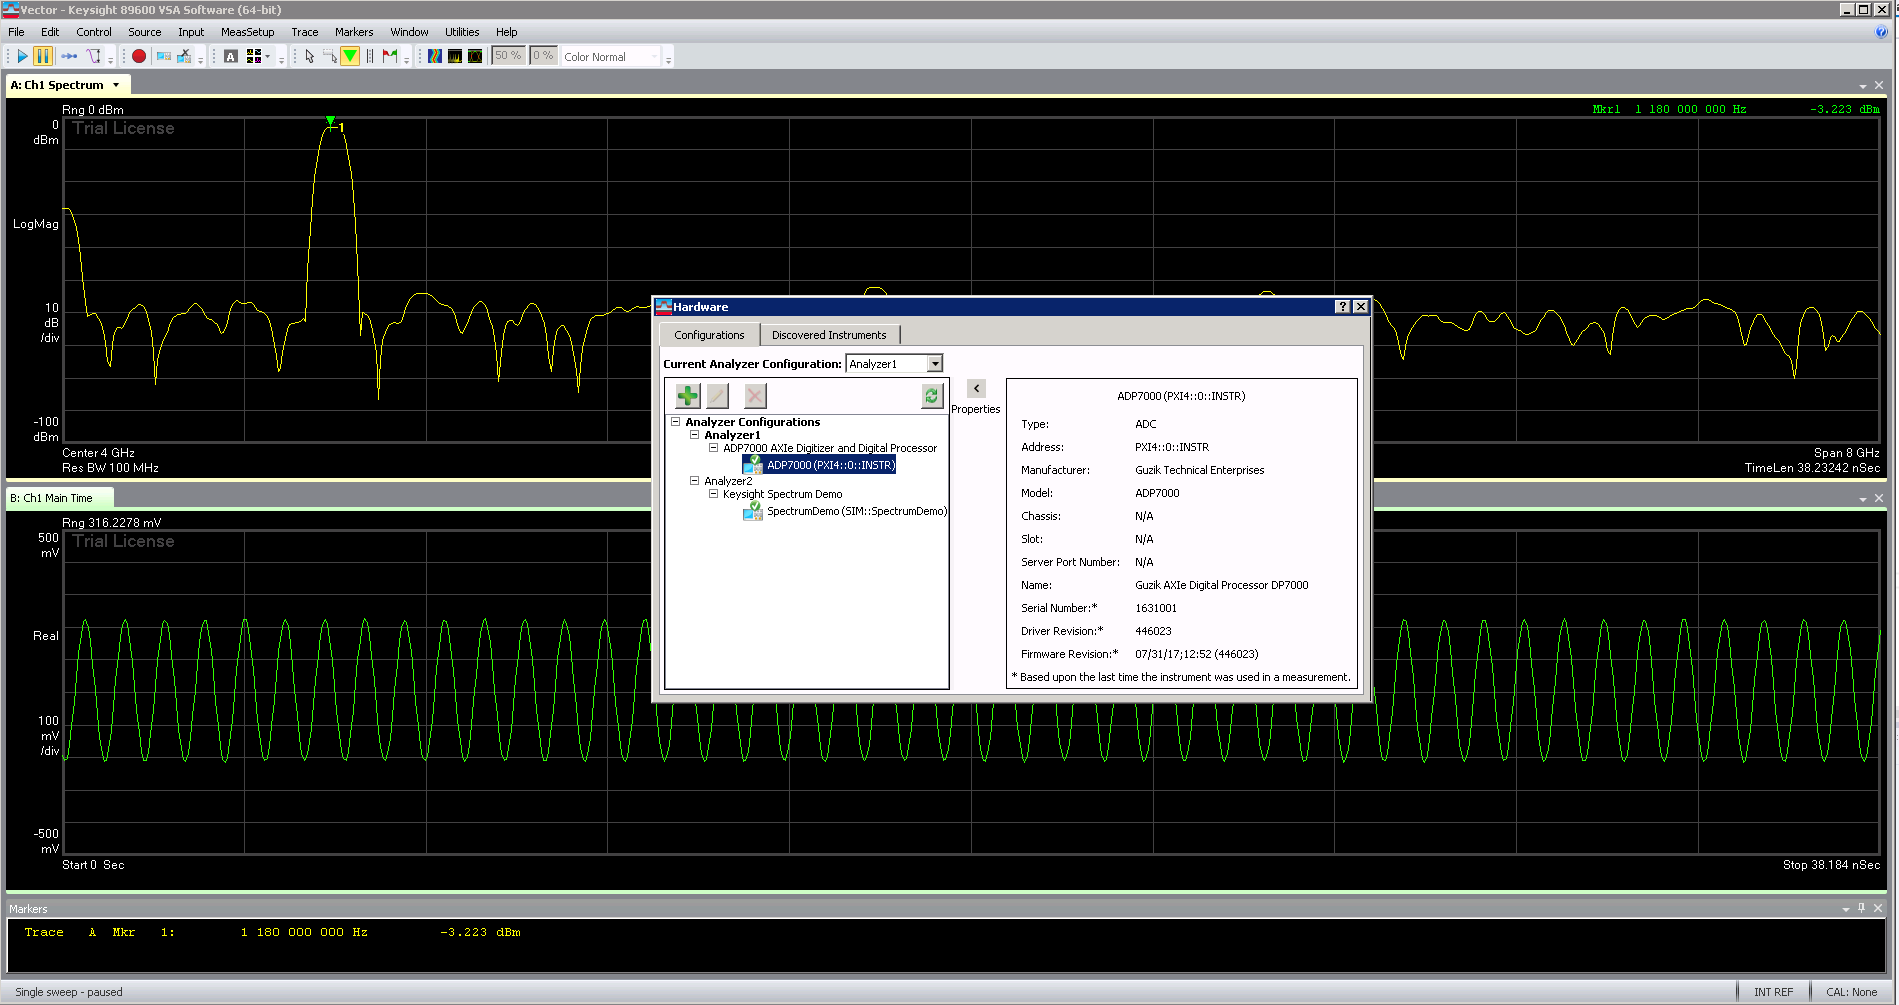This screenshot has width=1899, height=1005.
Task: Open the Color Normal dropdown
Action: point(611,57)
